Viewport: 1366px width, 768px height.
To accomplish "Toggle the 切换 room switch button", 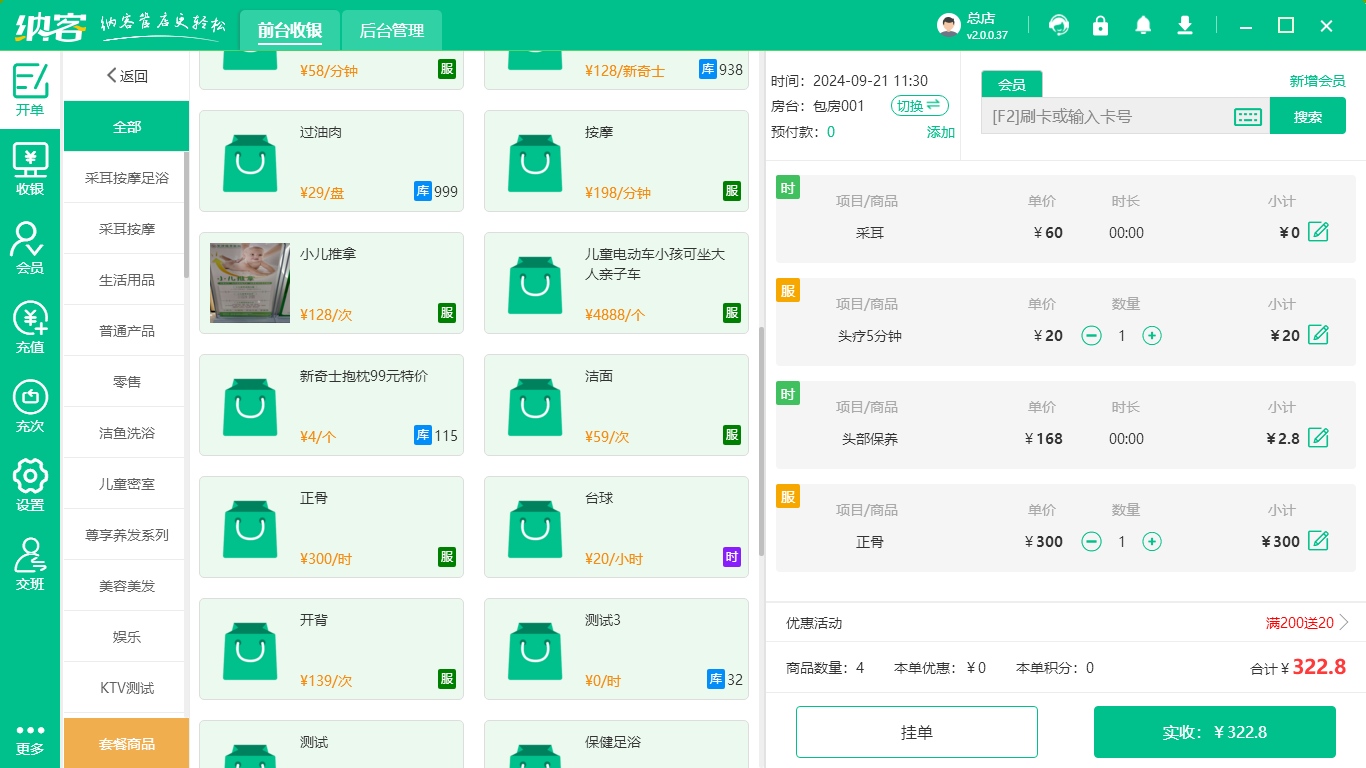I will 919,106.
